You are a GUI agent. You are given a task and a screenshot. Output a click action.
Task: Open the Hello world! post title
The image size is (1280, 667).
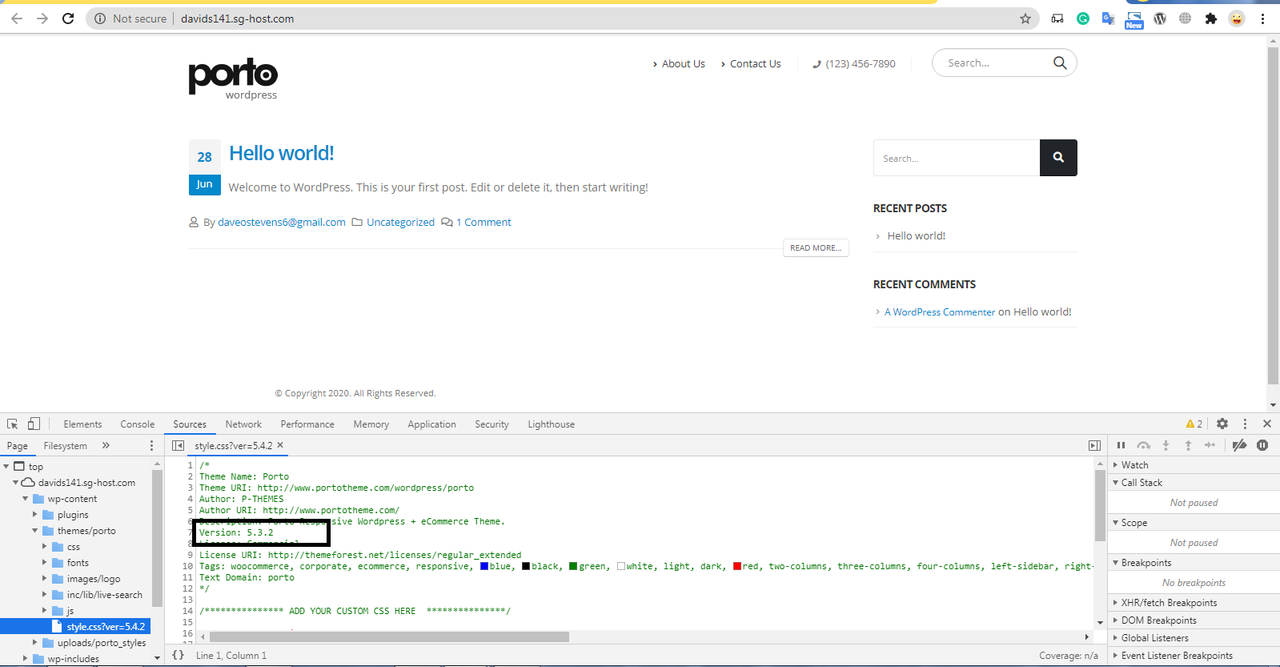point(281,153)
